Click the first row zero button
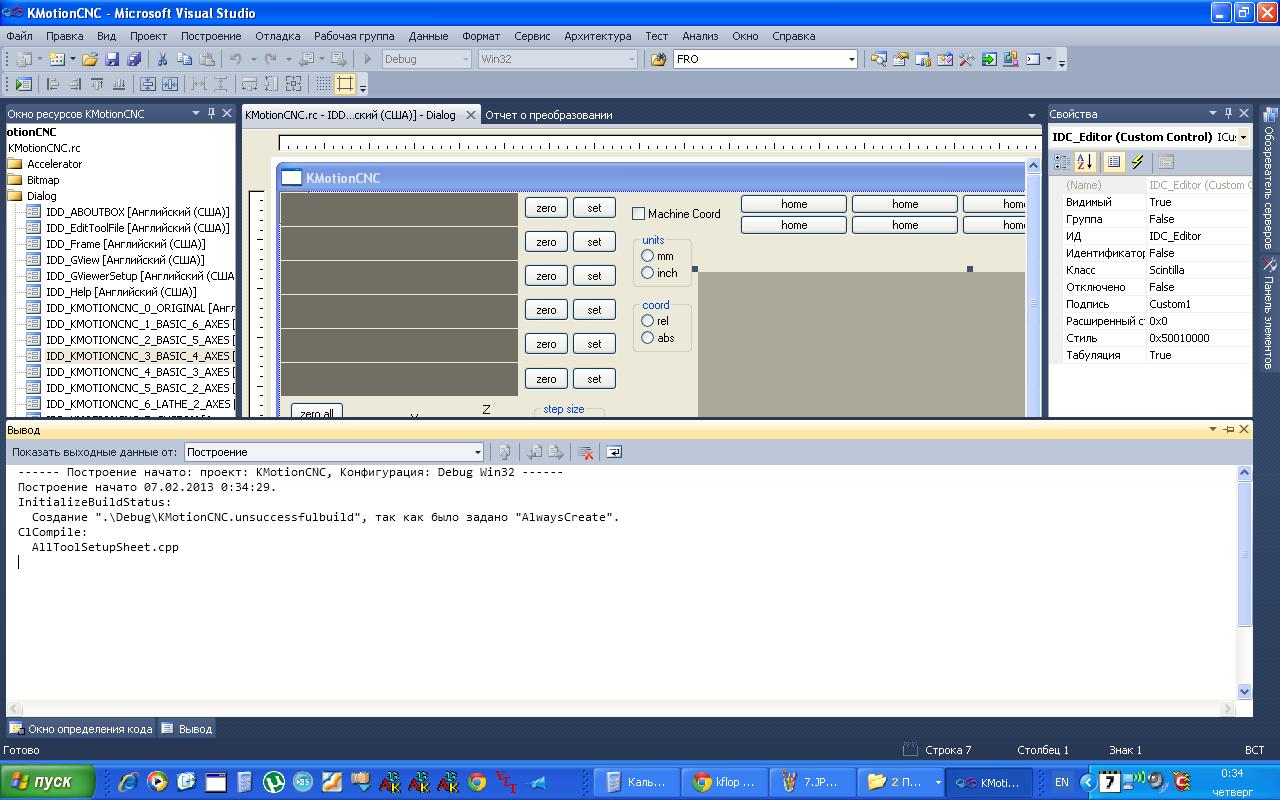The height and width of the screenshot is (800, 1280). click(546, 208)
